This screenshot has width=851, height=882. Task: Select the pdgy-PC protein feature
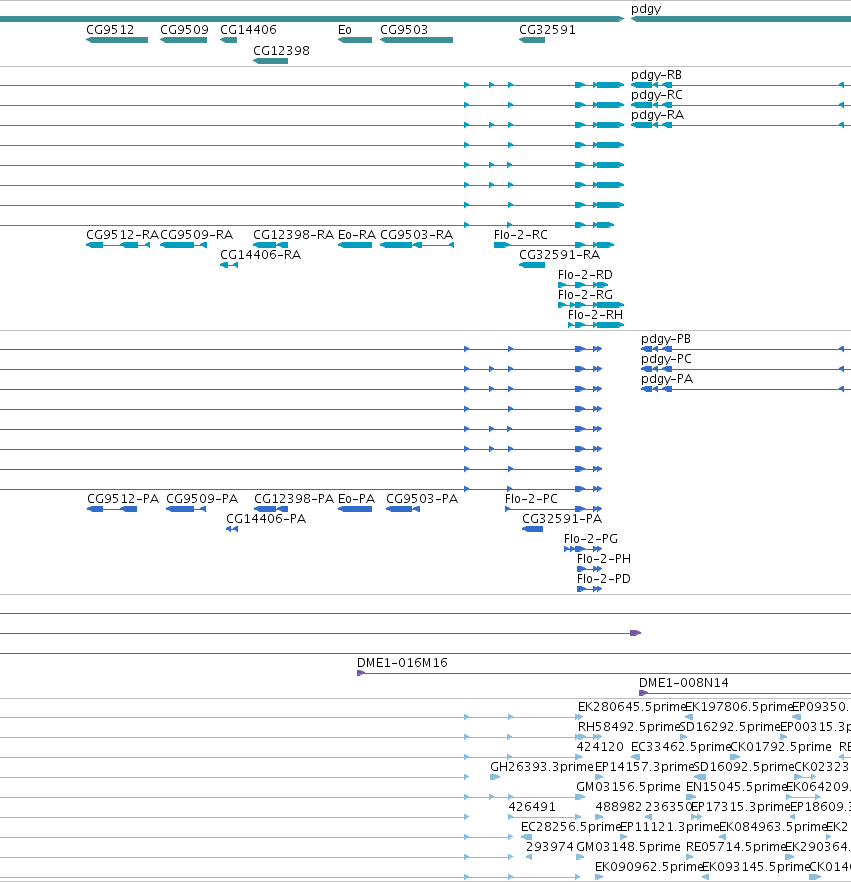coord(746,369)
